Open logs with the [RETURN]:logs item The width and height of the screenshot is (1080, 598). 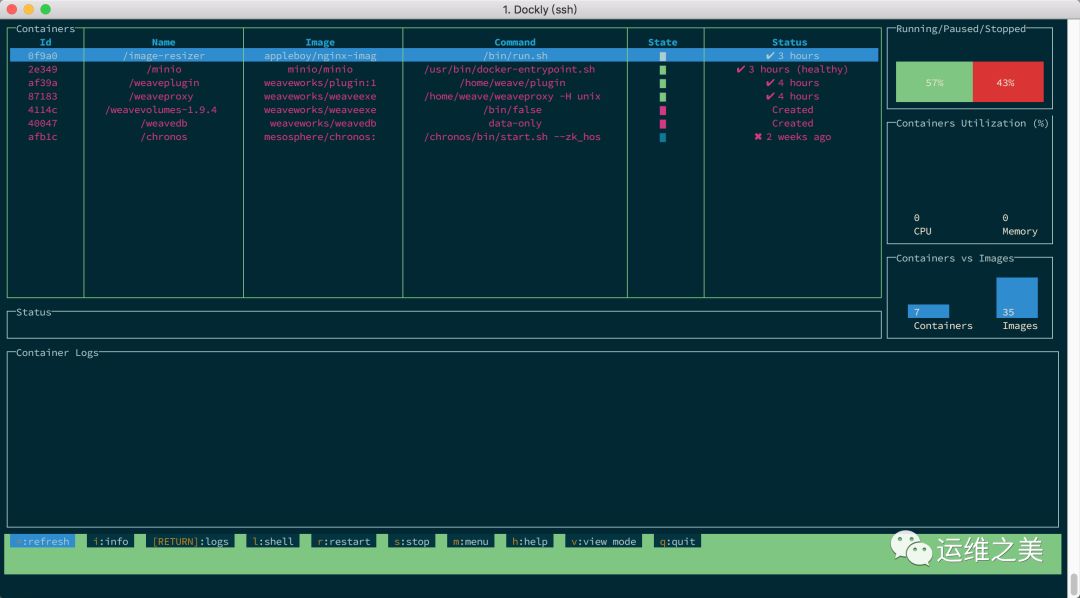point(191,542)
